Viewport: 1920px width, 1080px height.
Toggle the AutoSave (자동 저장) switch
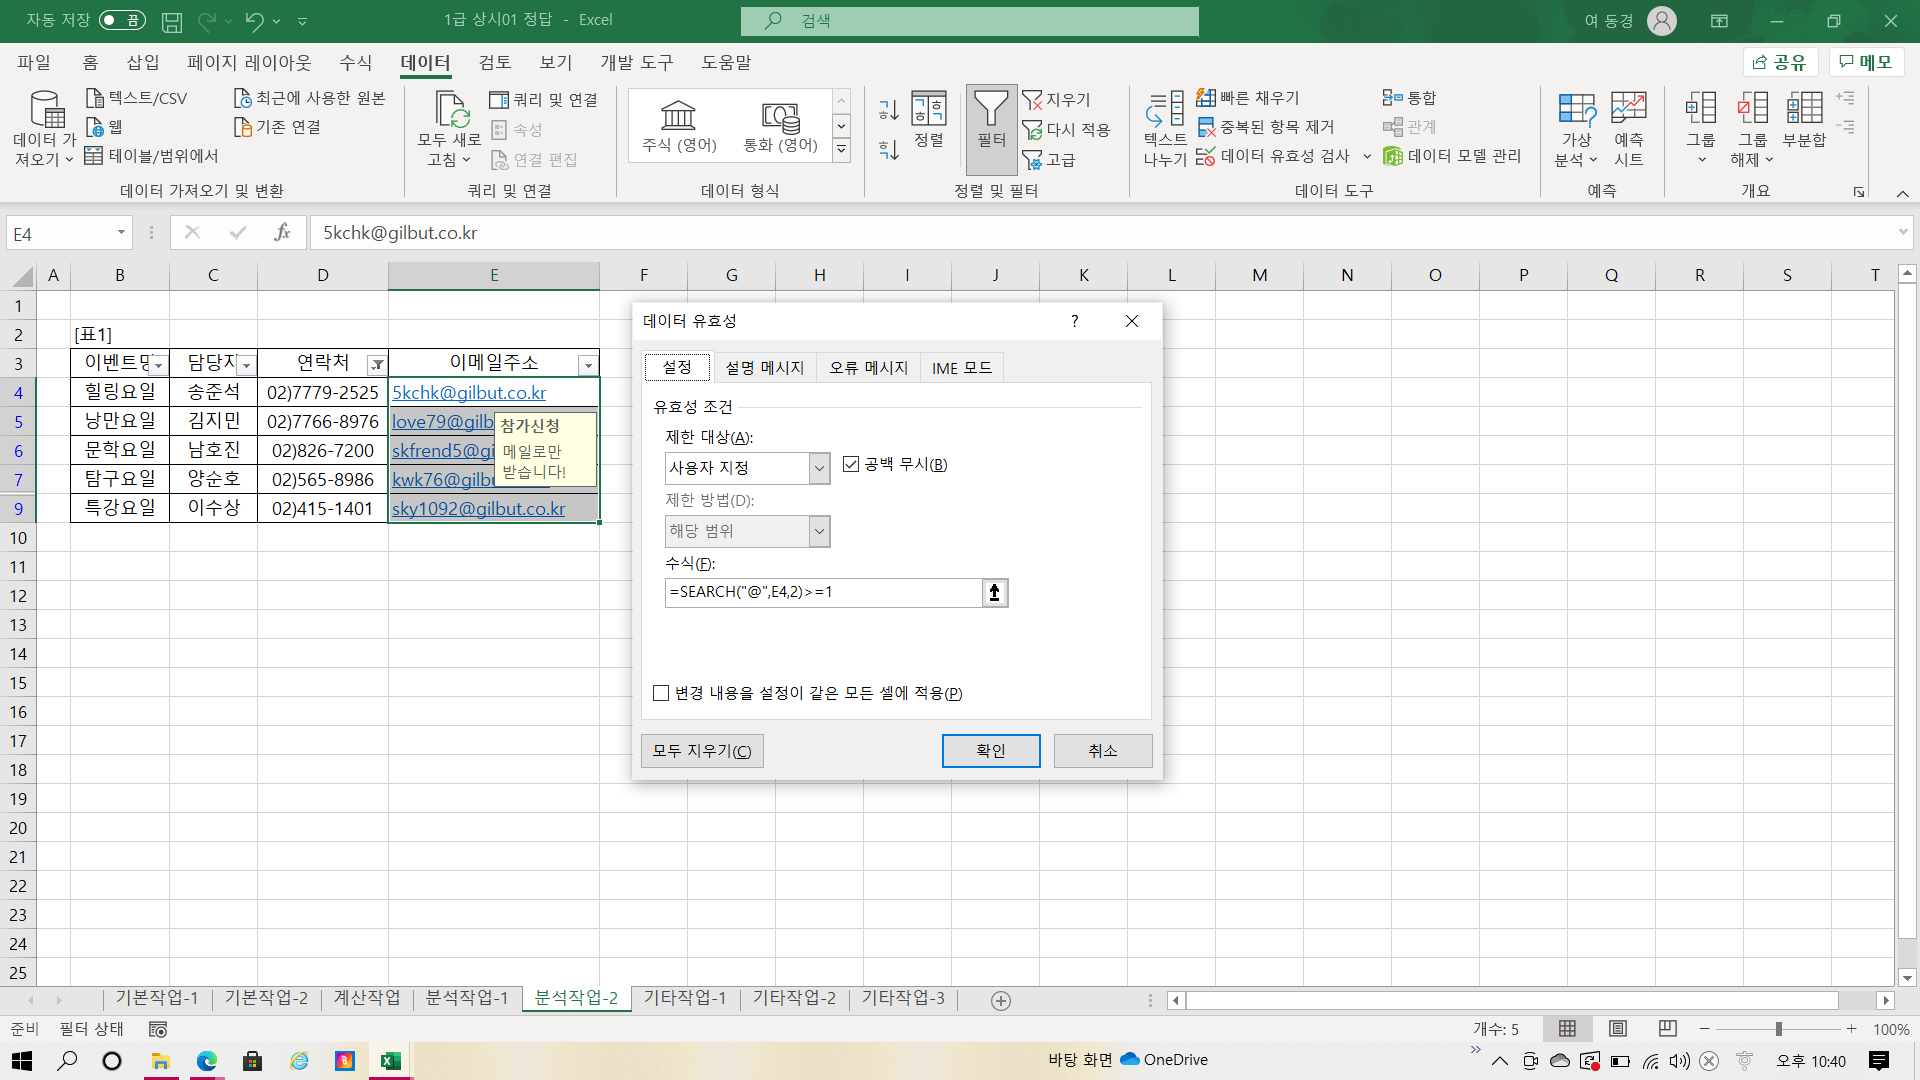pyautogui.click(x=122, y=20)
